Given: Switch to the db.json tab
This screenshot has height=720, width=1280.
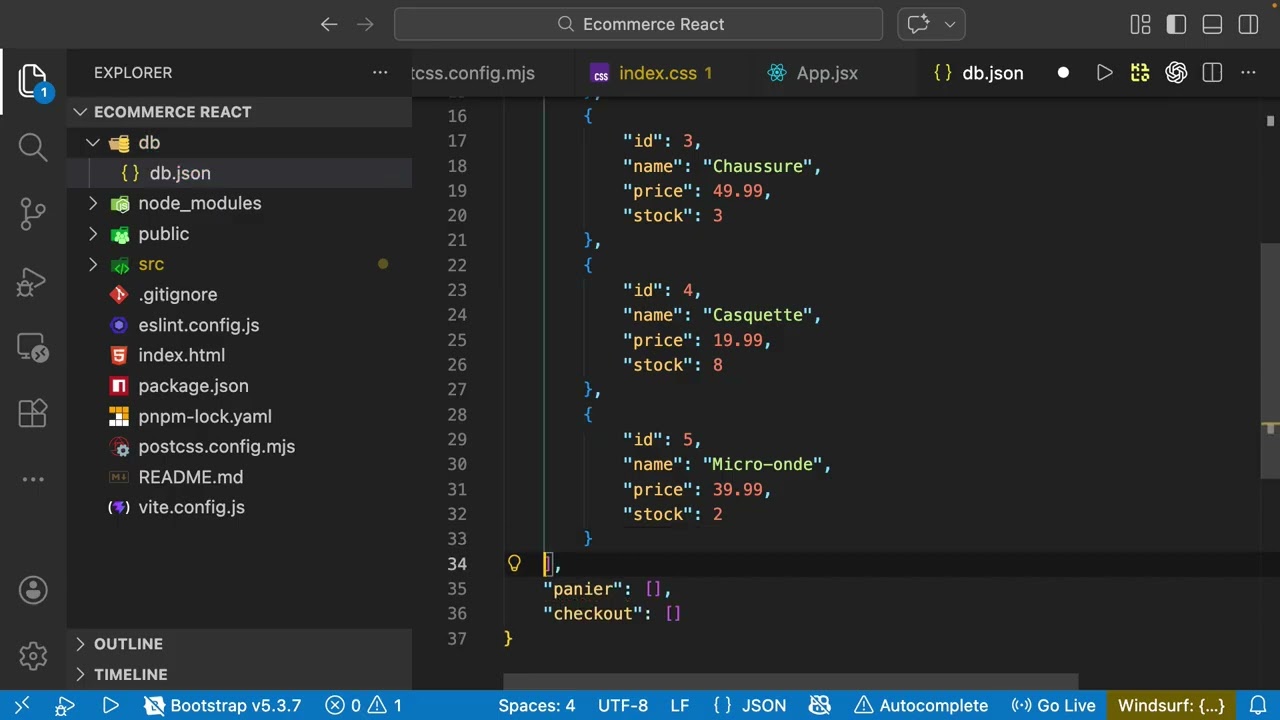Looking at the screenshot, I should [x=992, y=73].
